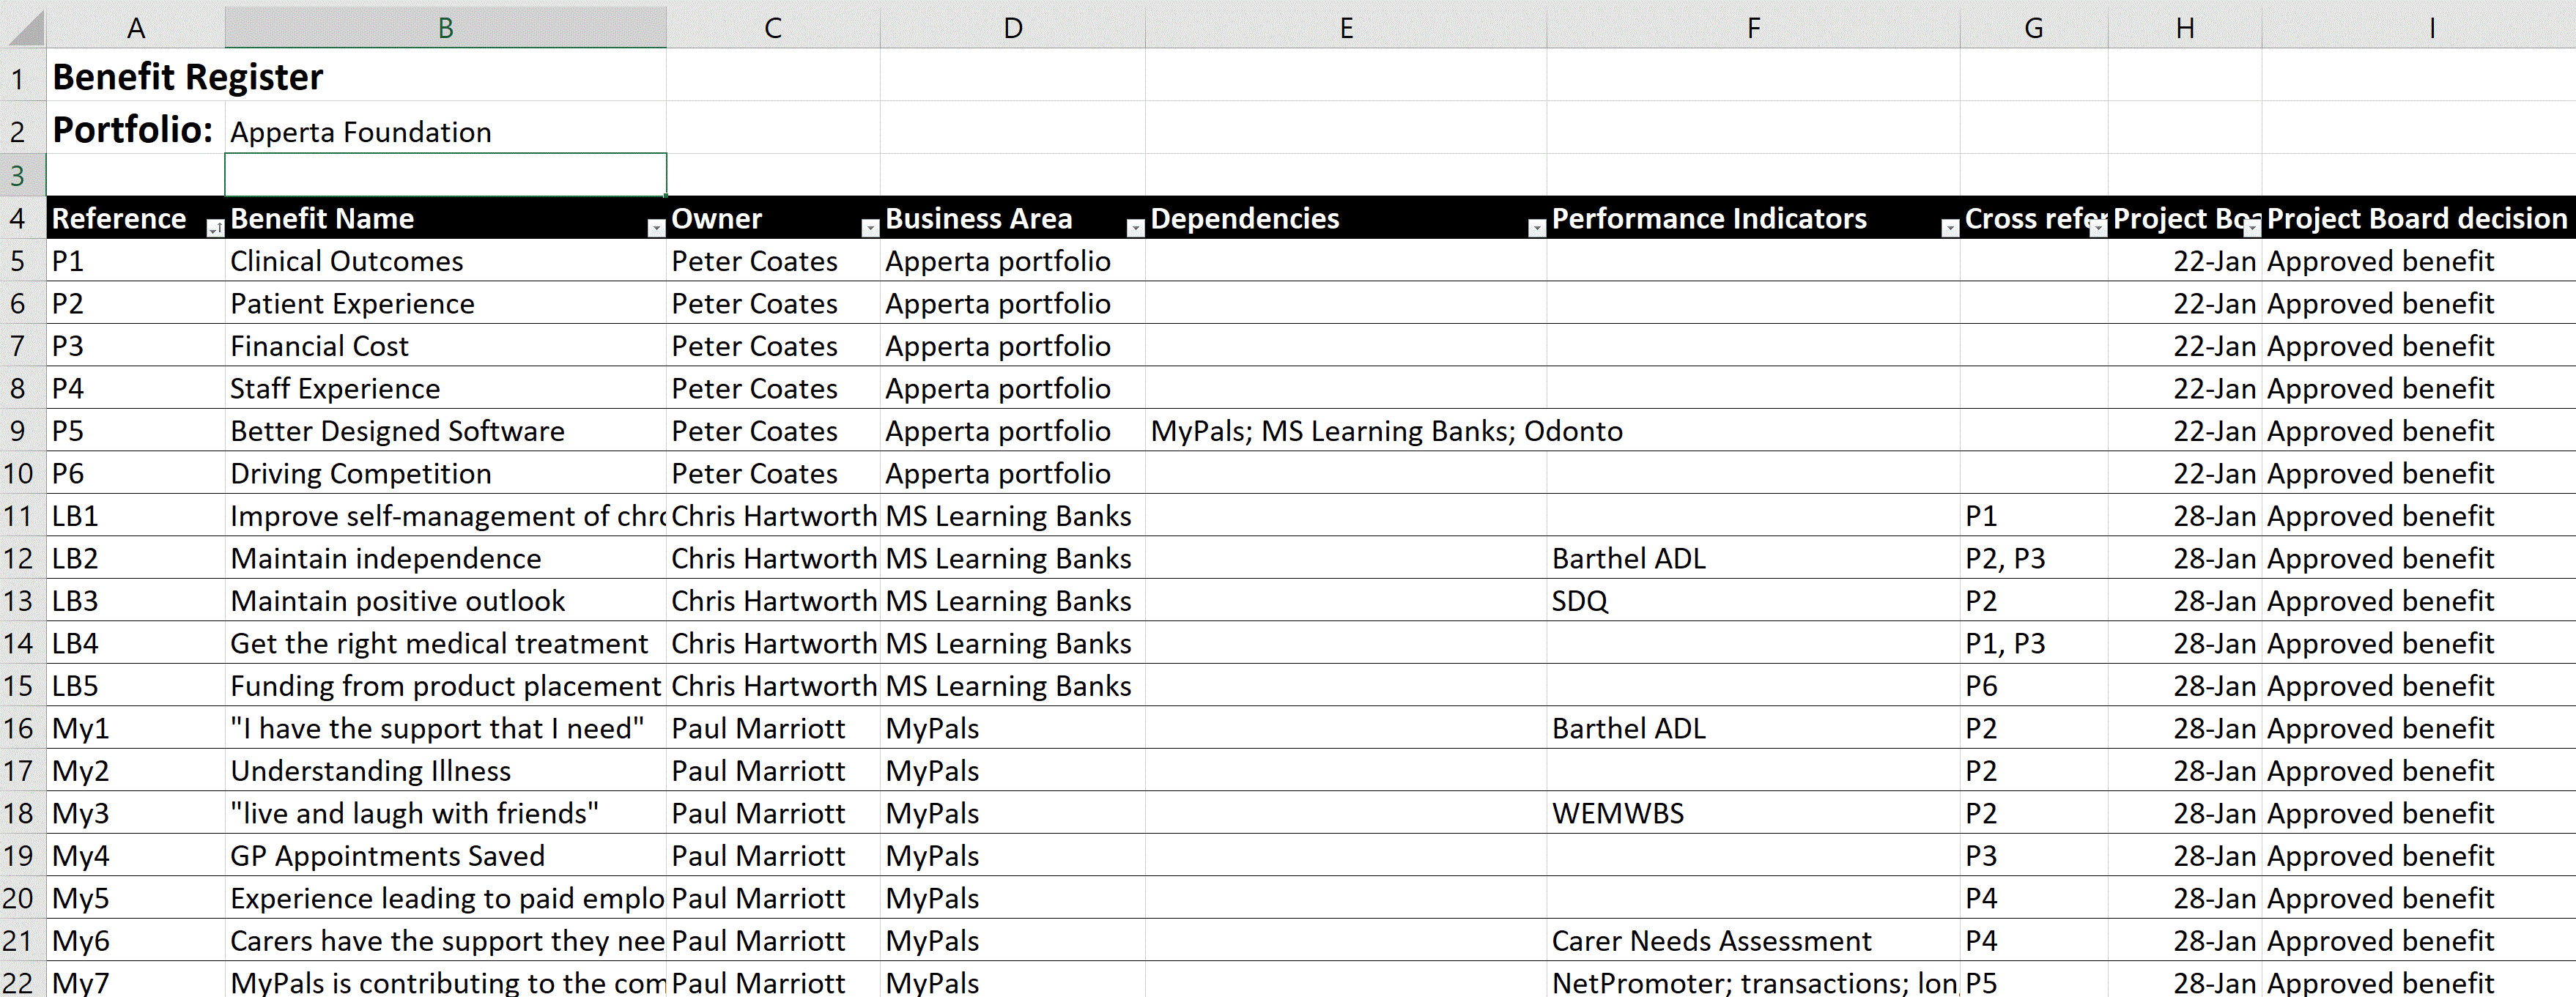This screenshot has height=997, width=2576.
Task: Click the Clinical Outcomes cell
Action: 346,261
